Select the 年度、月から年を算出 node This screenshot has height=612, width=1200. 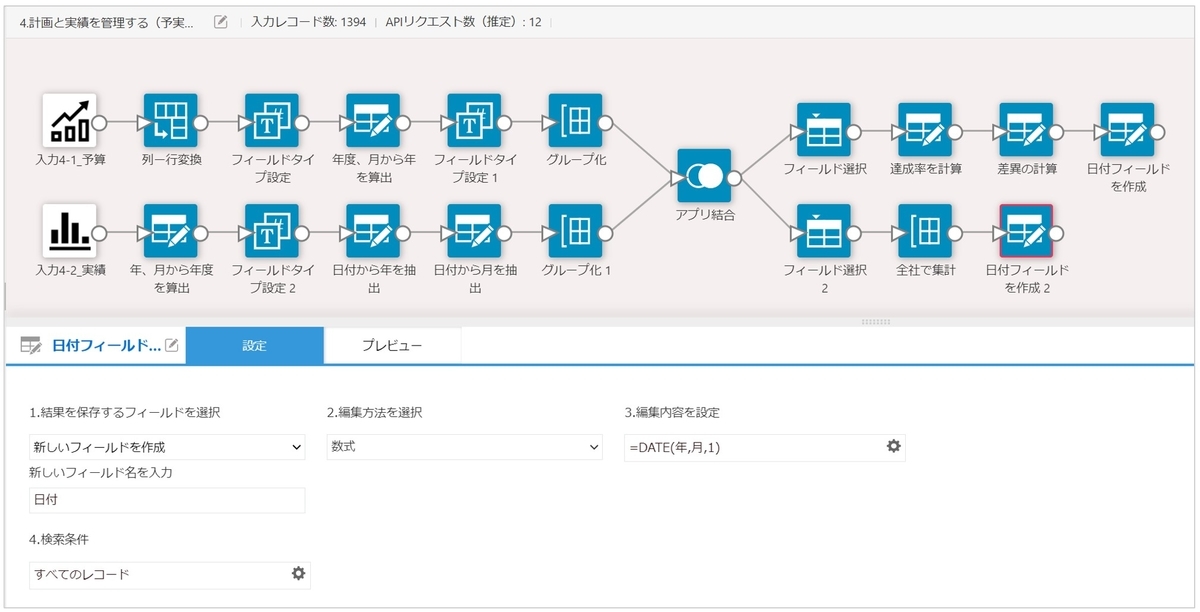[x=372, y=120]
